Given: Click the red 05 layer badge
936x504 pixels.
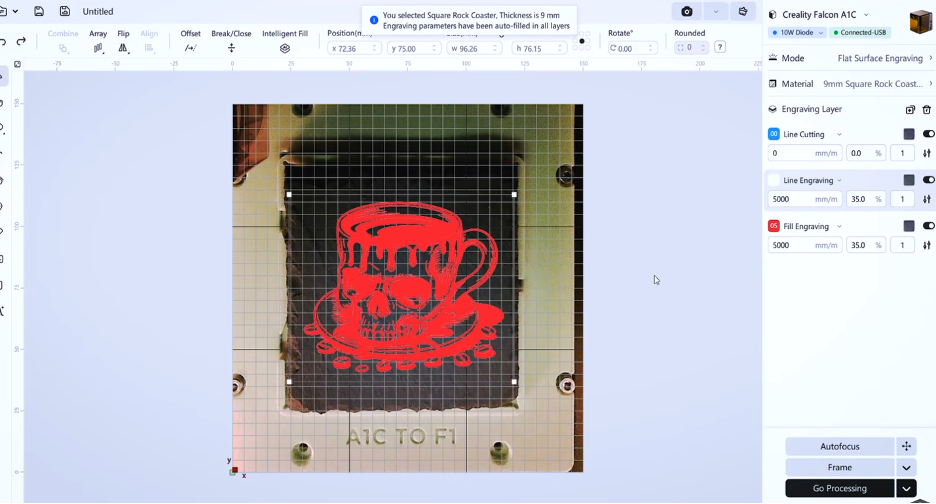Looking at the screenshot, I should (x=774, y=226).
